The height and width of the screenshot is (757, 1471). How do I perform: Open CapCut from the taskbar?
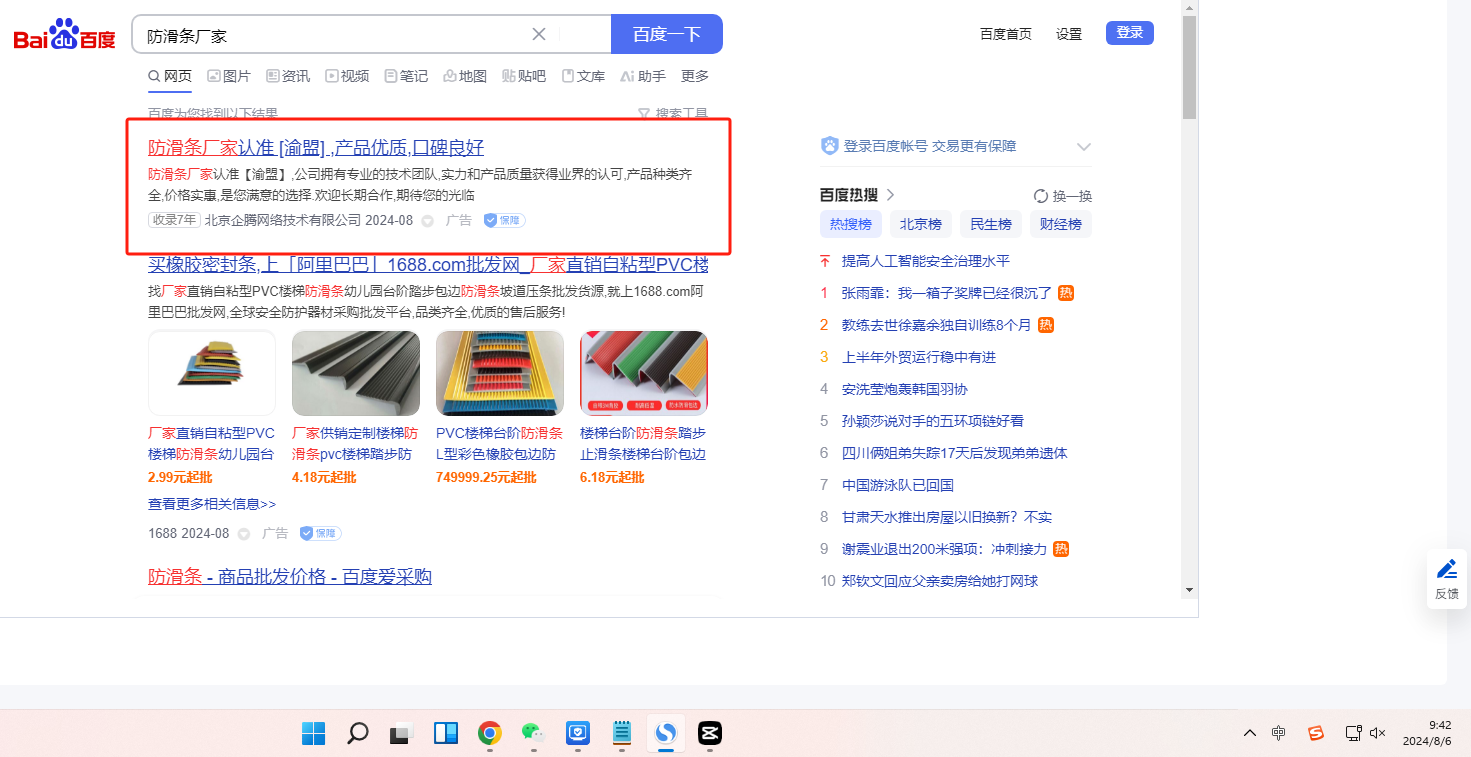[709, 734]
